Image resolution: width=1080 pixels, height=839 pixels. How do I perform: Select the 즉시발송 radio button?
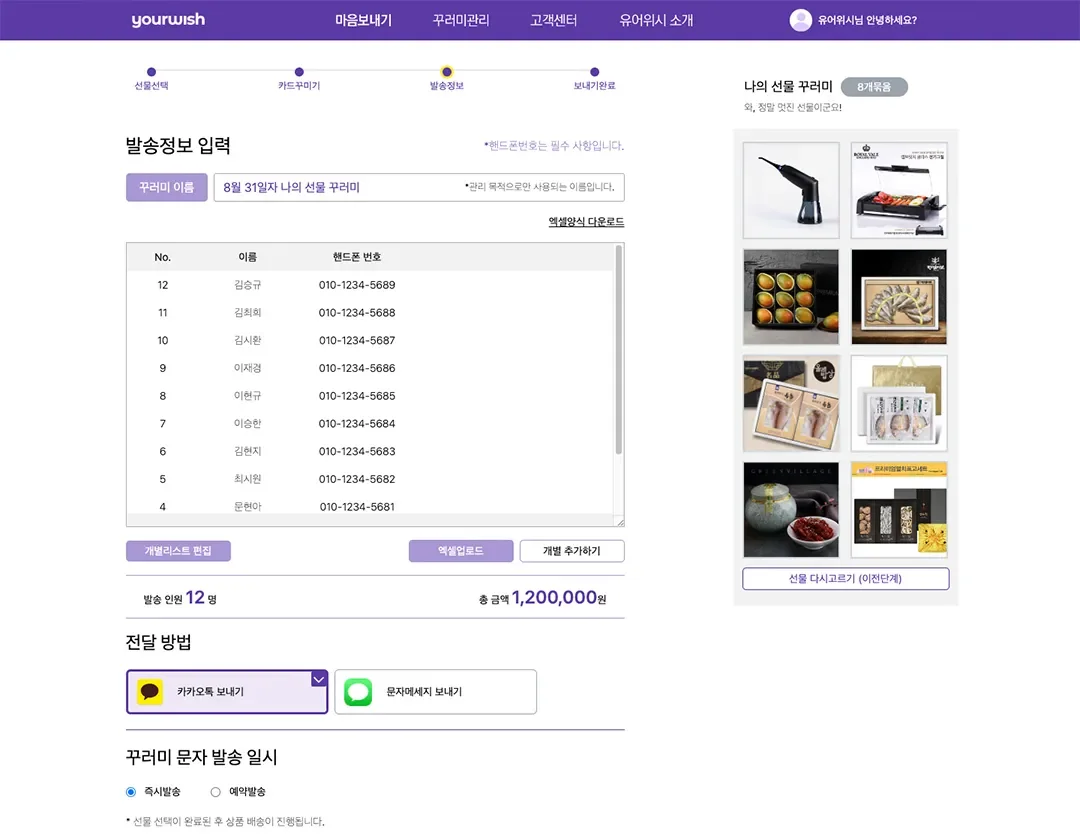(x=130, y=791)
